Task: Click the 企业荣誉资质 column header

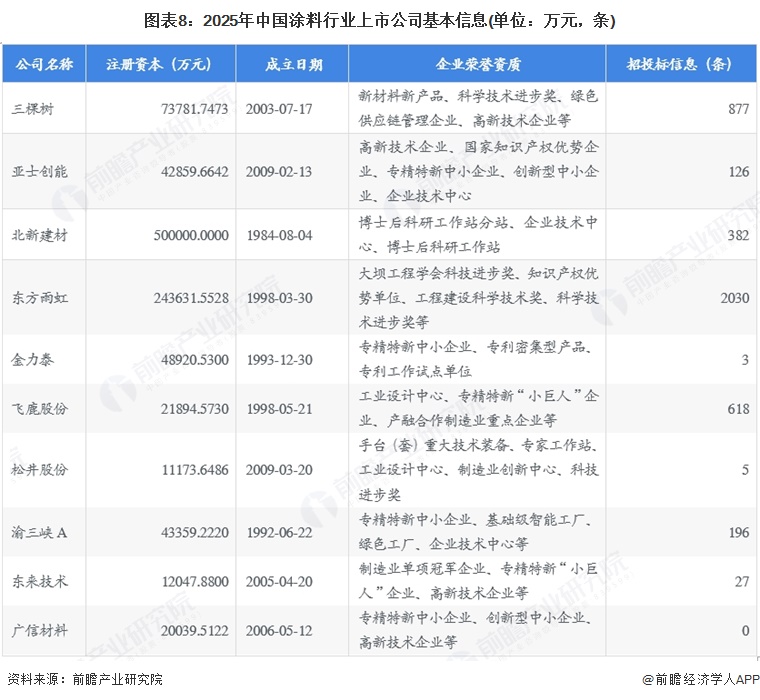Action: click(478, 64)
